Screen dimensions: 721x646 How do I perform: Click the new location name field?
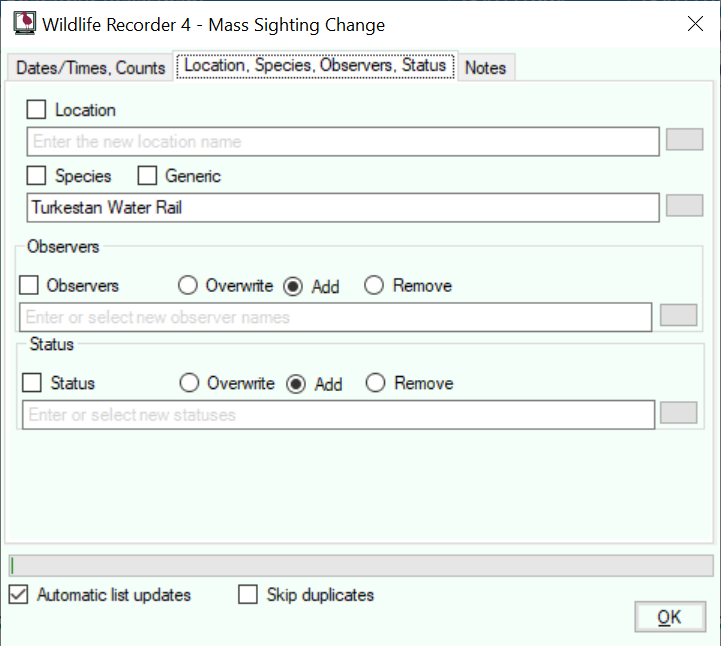[x=343, y=142]
